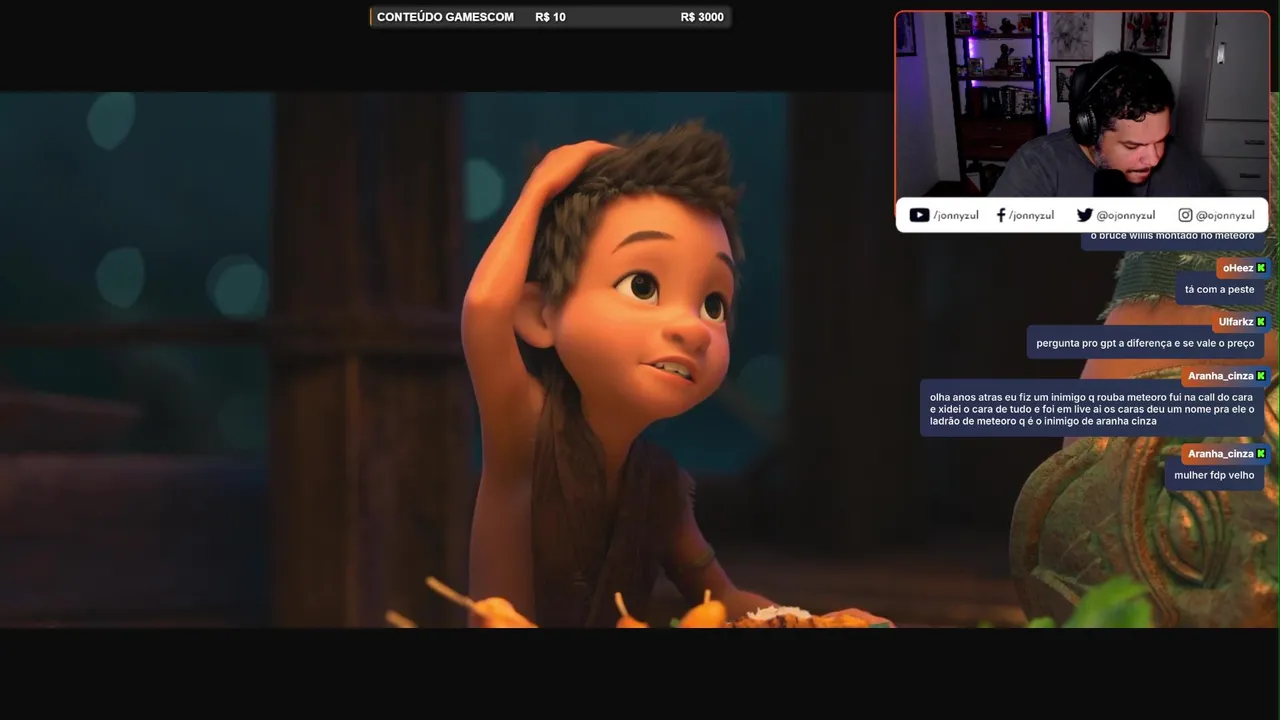This screenshot has width=1280, height=720.
Task: Click the streamer webcam feed
Action: coord(1081,105)
